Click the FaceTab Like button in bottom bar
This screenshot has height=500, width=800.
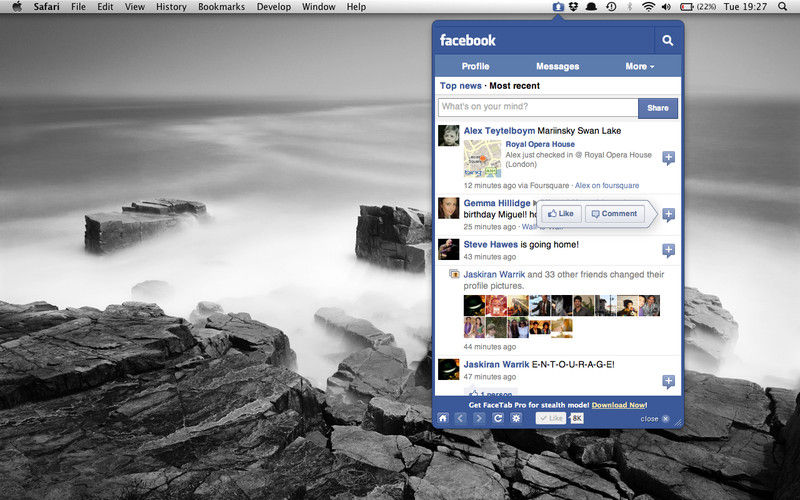point(551,418)
